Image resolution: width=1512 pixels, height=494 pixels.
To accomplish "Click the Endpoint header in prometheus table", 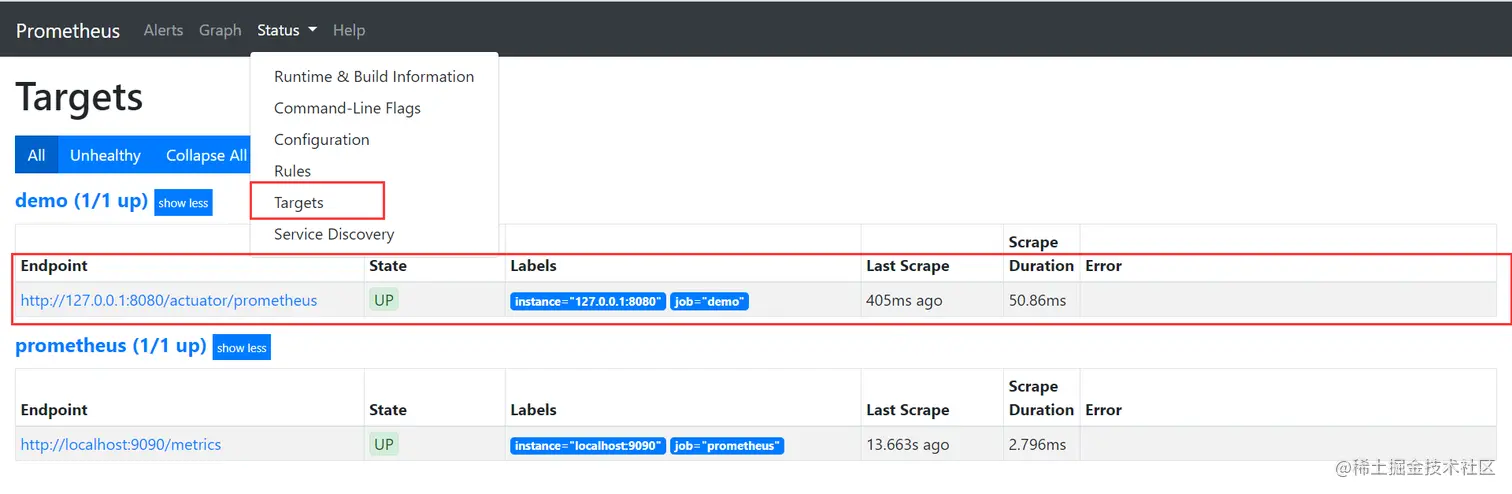I will [x=54, y=410].
